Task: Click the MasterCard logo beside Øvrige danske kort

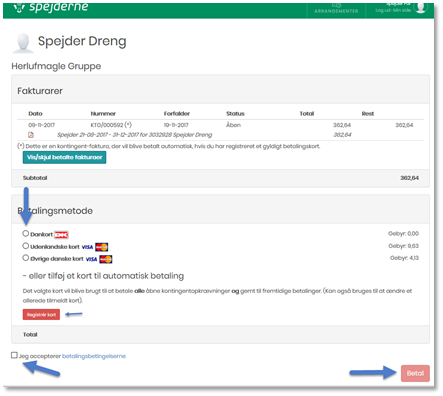Action: pyautogui.click(x=106, y=259)
